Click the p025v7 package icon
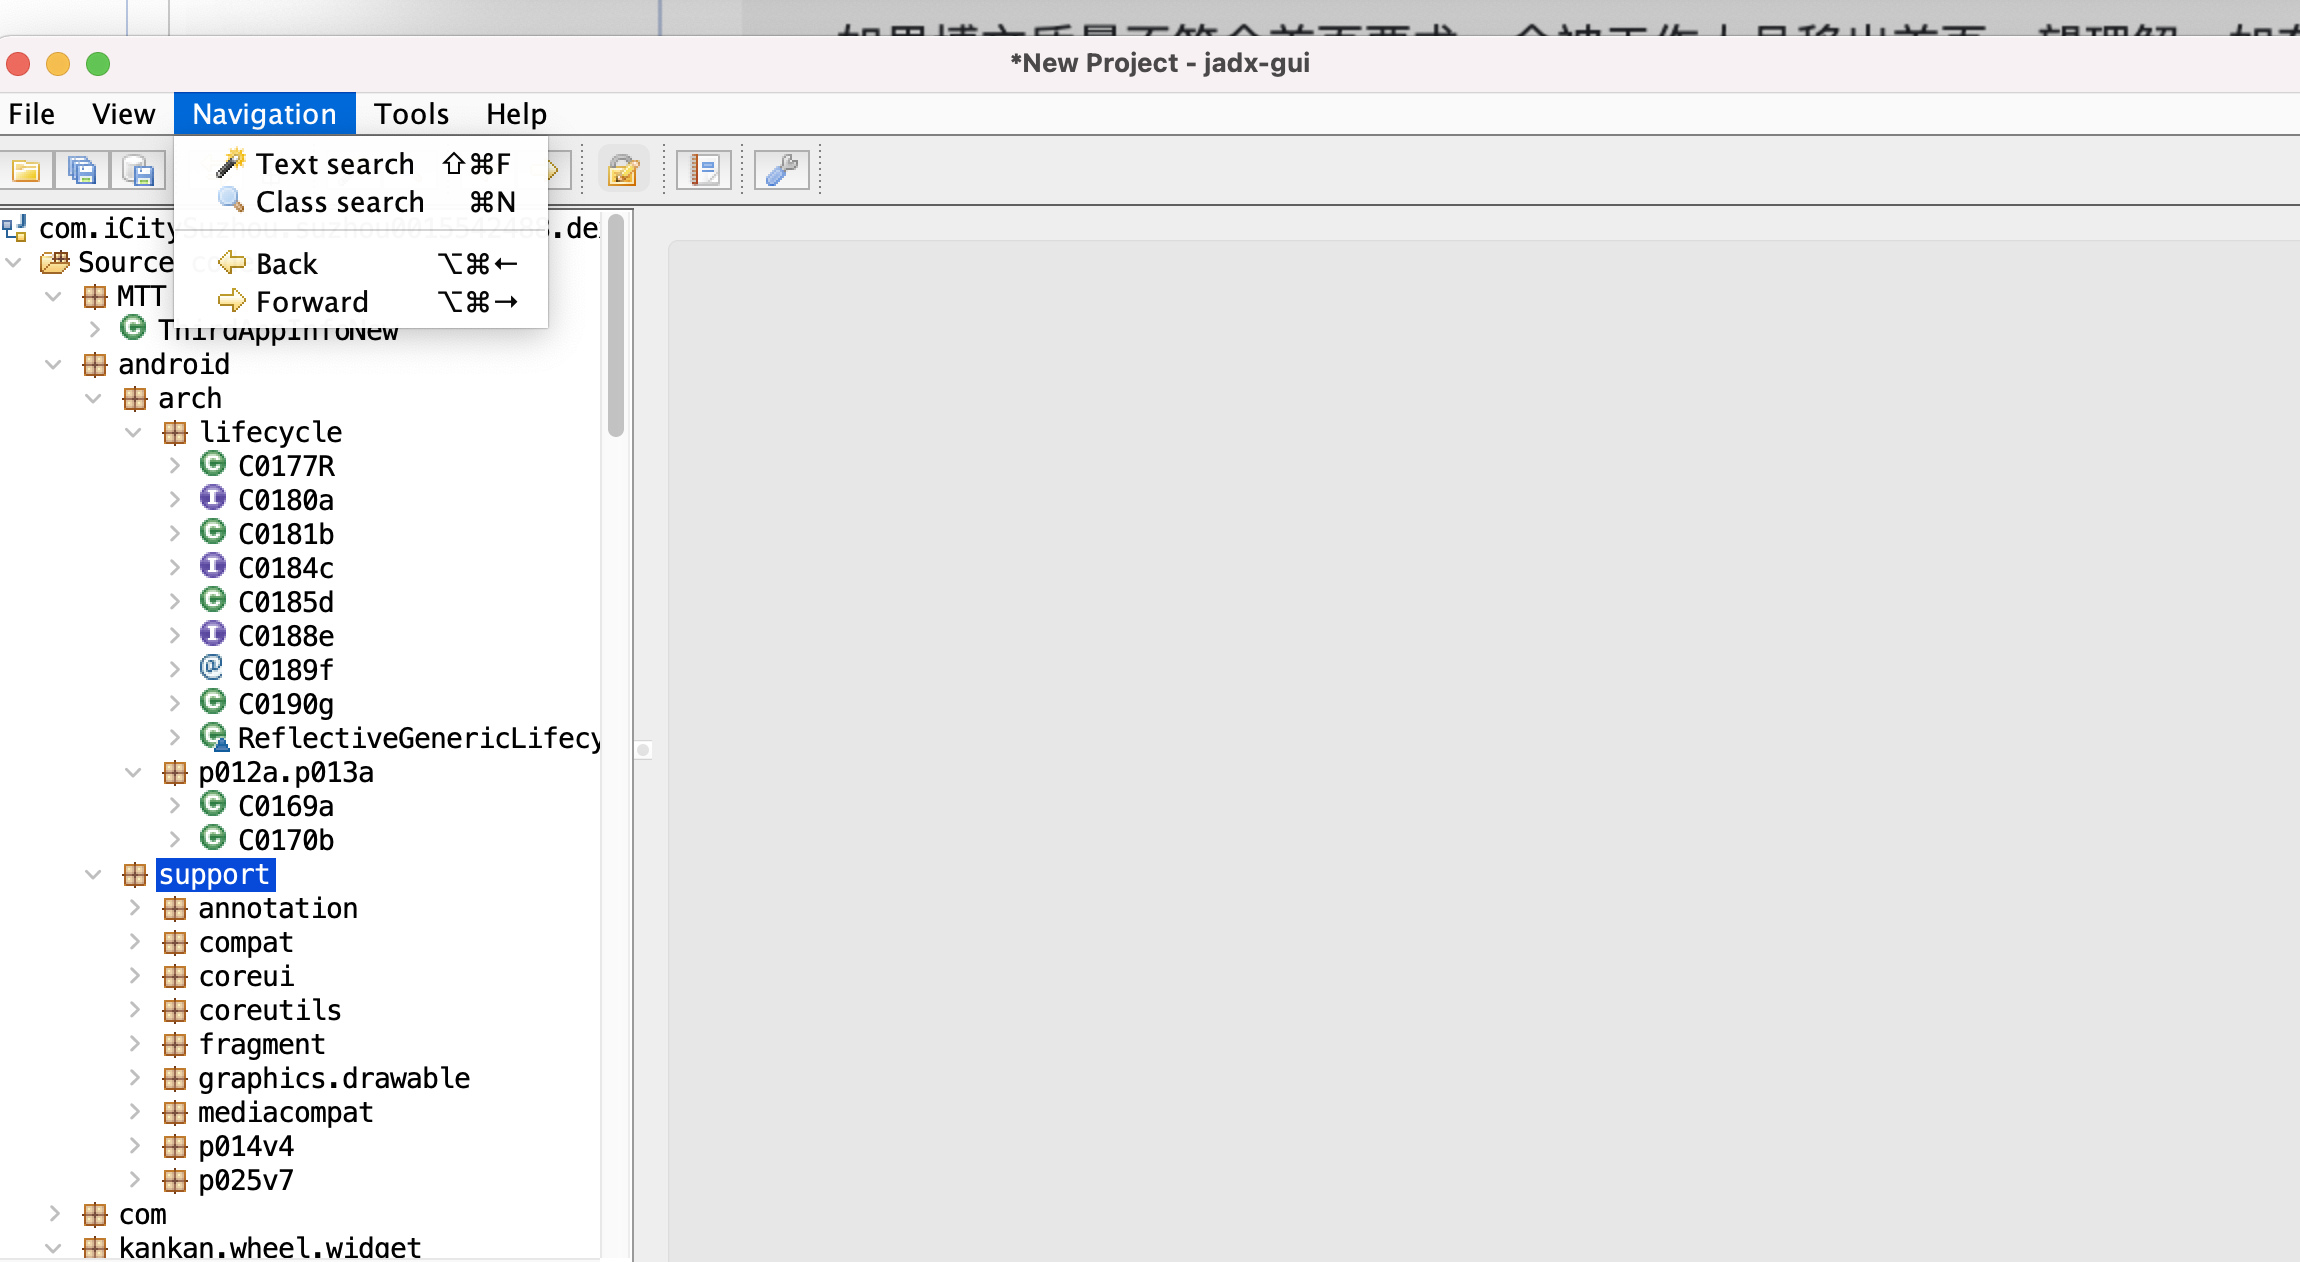The image size is (2300, 1262). 175,1180
